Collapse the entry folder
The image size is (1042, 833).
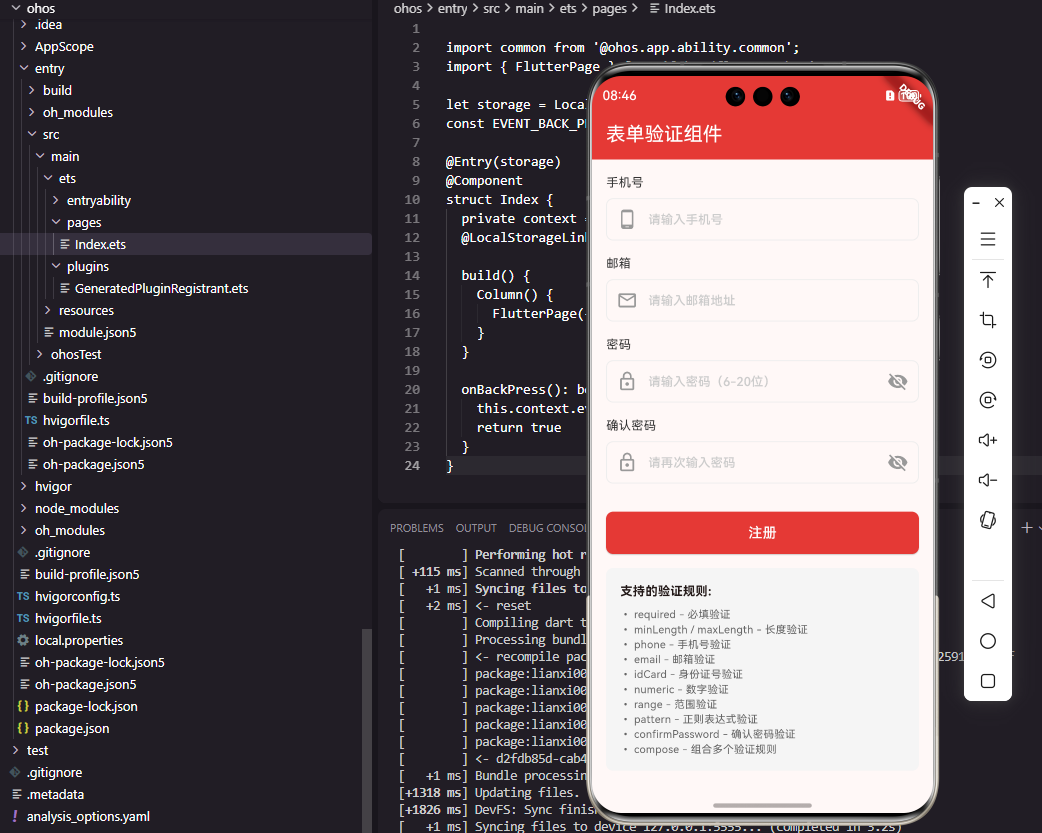click(x=24, y=68)
